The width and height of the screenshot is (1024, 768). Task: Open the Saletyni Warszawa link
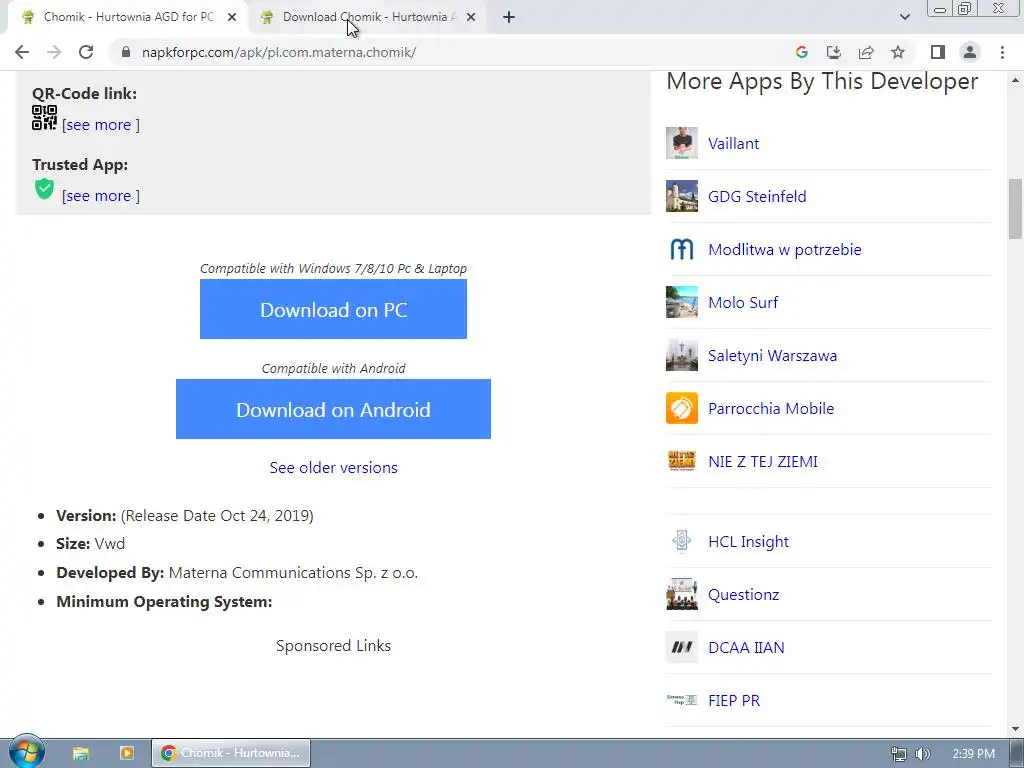point(773,355)
